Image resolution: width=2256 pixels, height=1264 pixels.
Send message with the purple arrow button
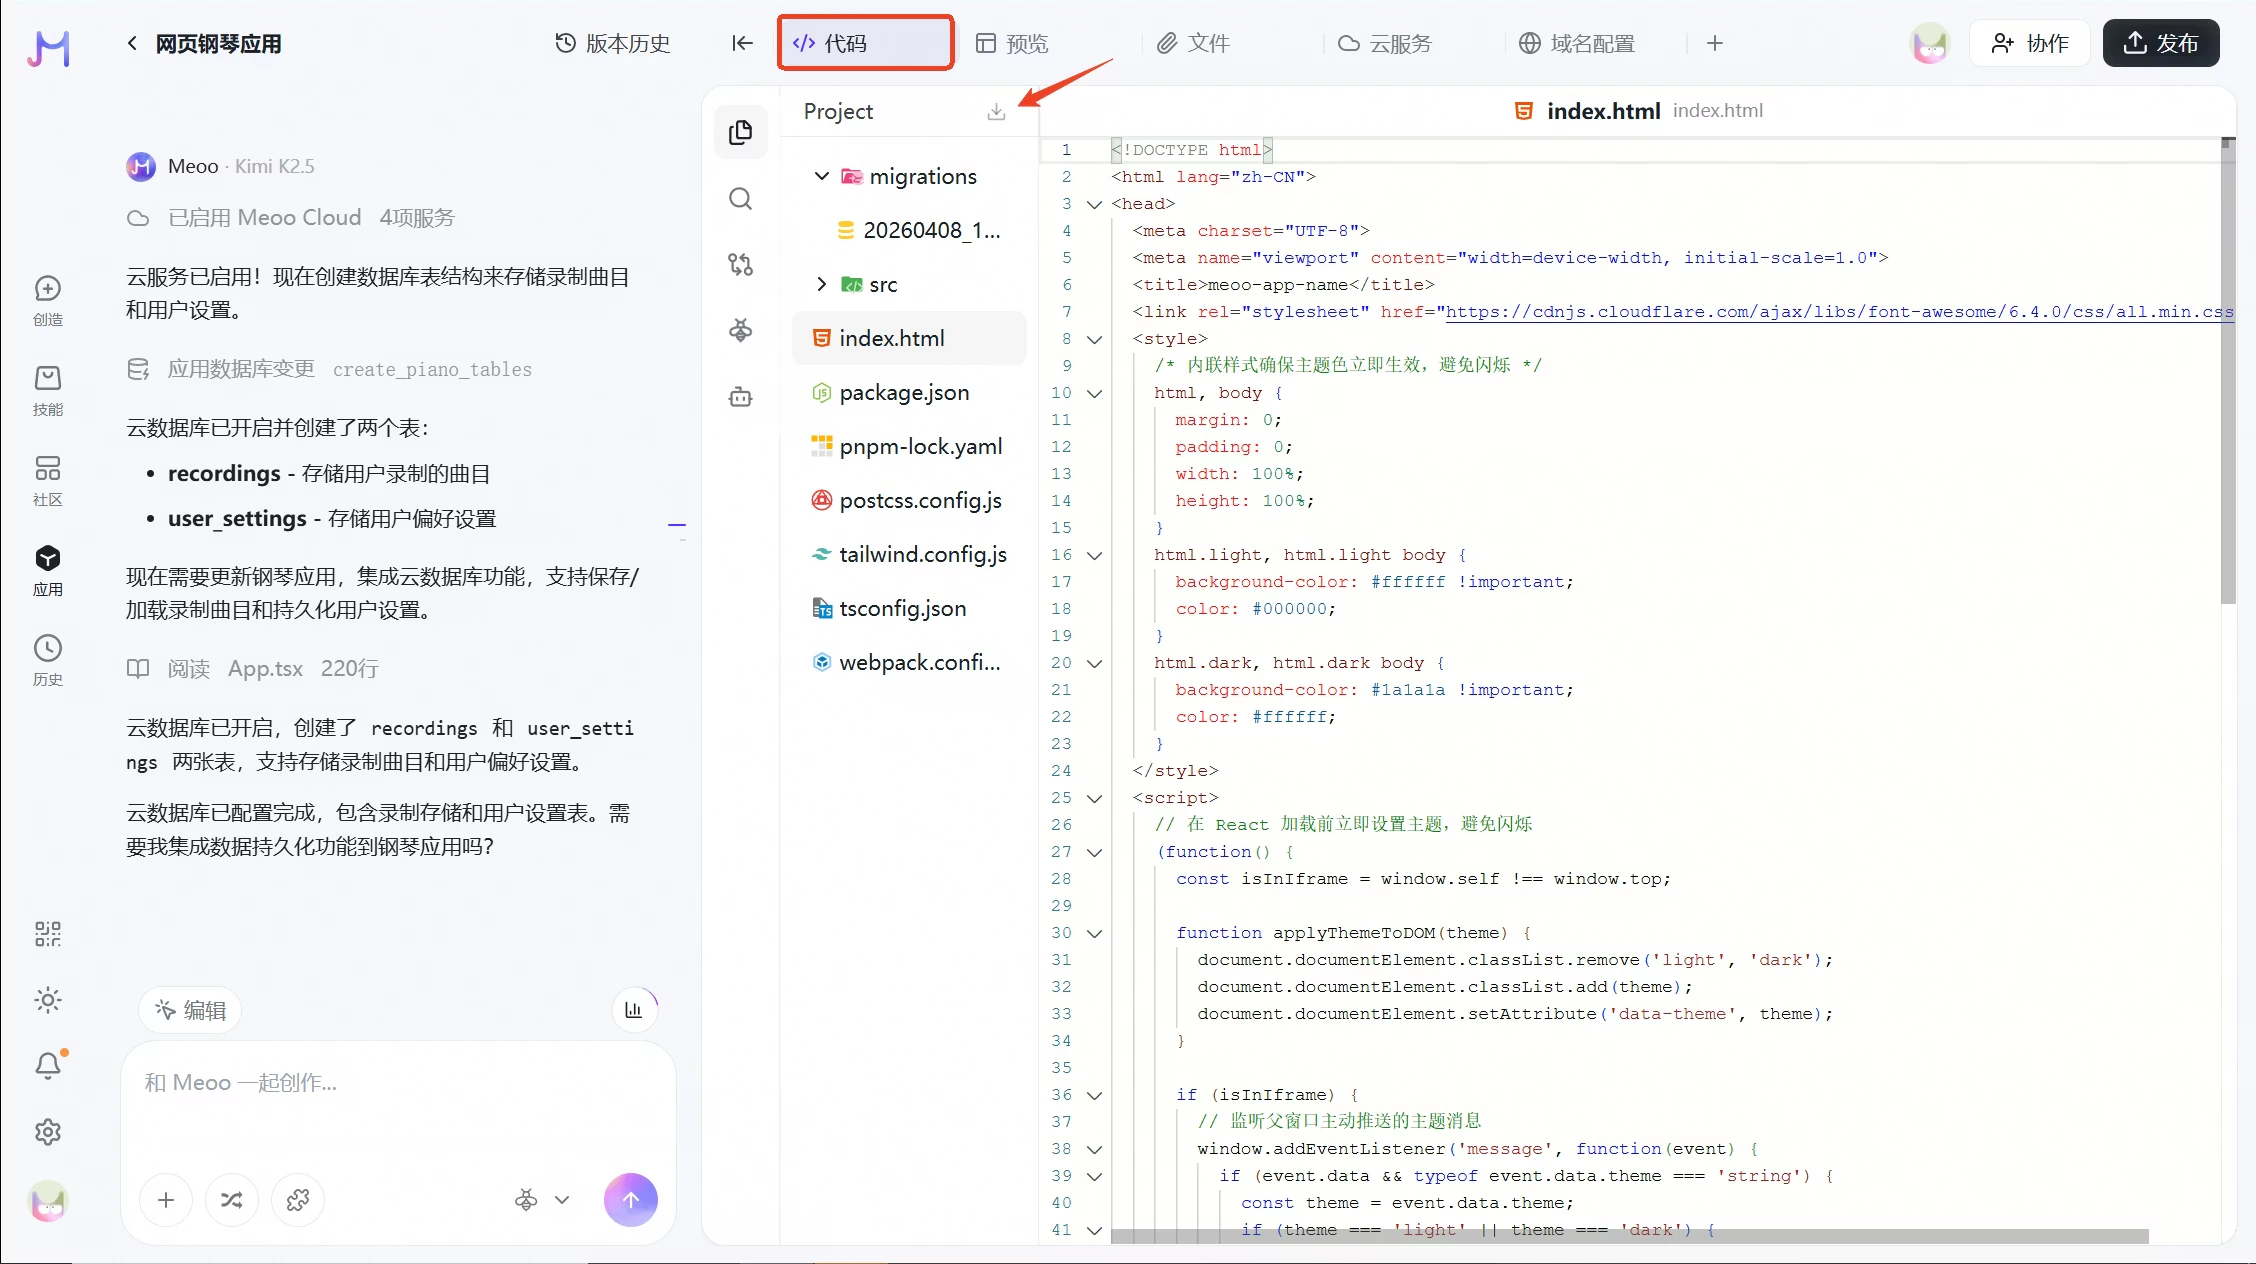pyautogui.click(x=631, y=1200)
